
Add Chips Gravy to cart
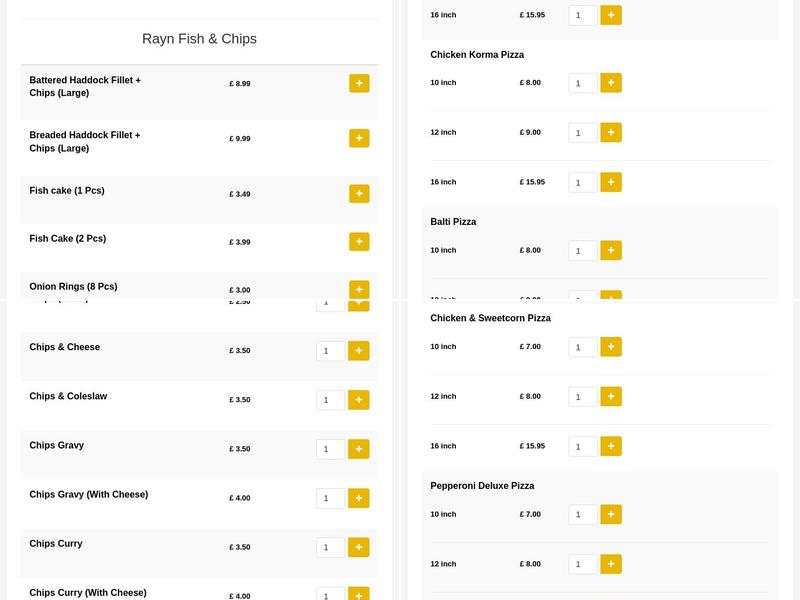pos(359,449)
